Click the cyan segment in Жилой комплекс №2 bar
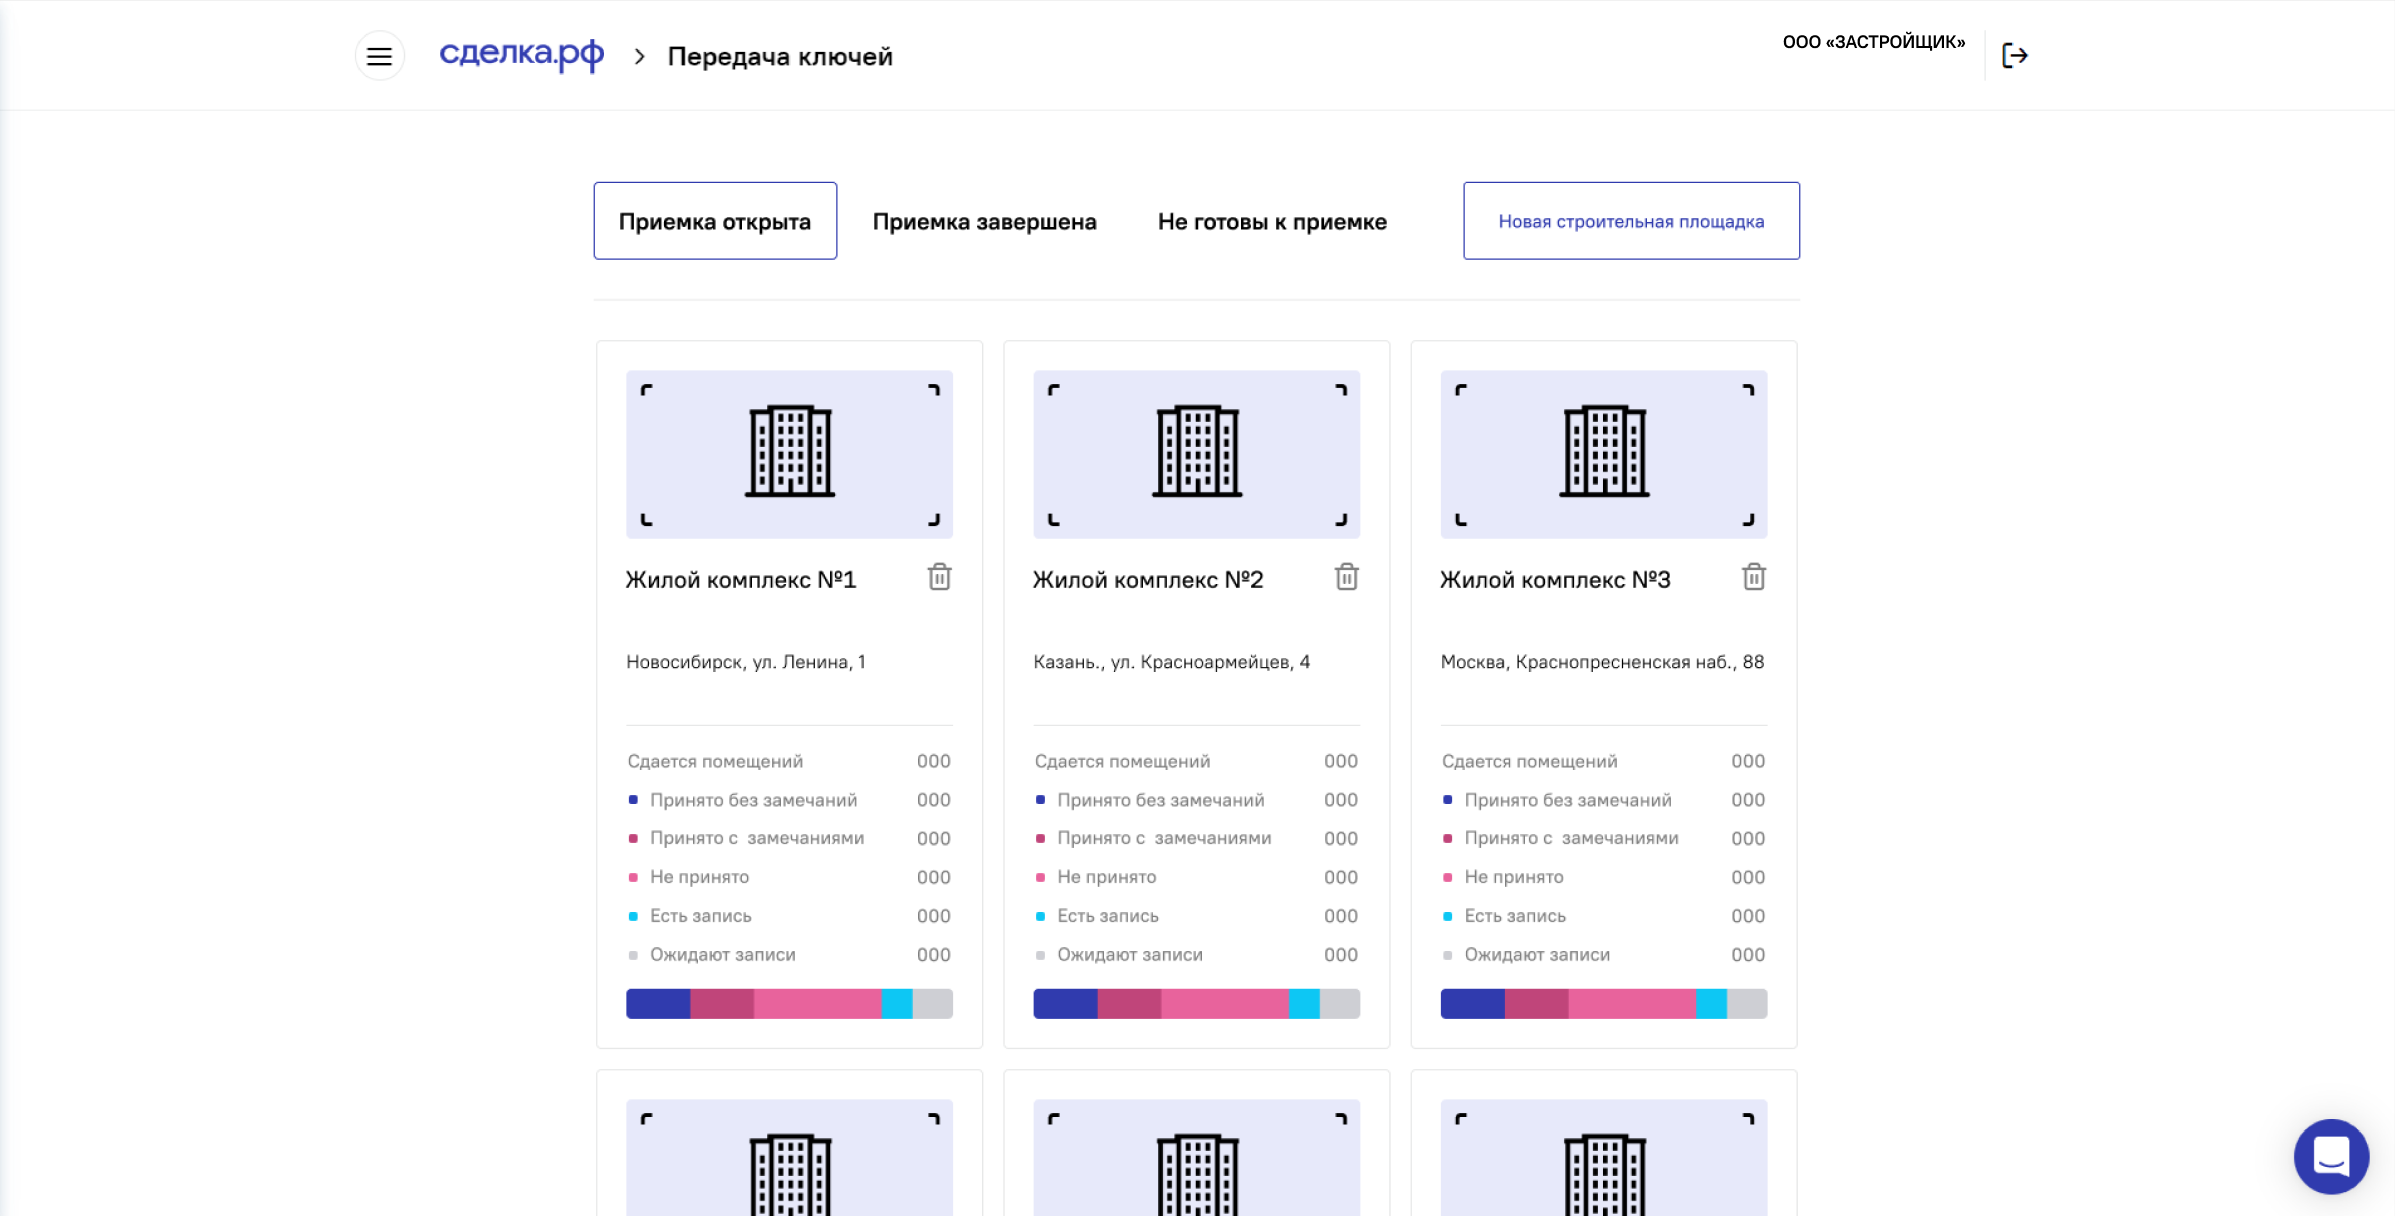The image size is (2395, 1216). coord(1304,1003)
